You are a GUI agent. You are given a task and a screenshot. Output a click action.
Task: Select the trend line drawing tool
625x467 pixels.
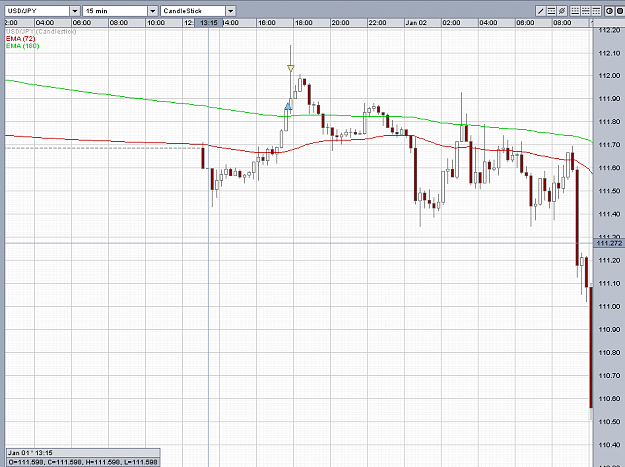540,11
